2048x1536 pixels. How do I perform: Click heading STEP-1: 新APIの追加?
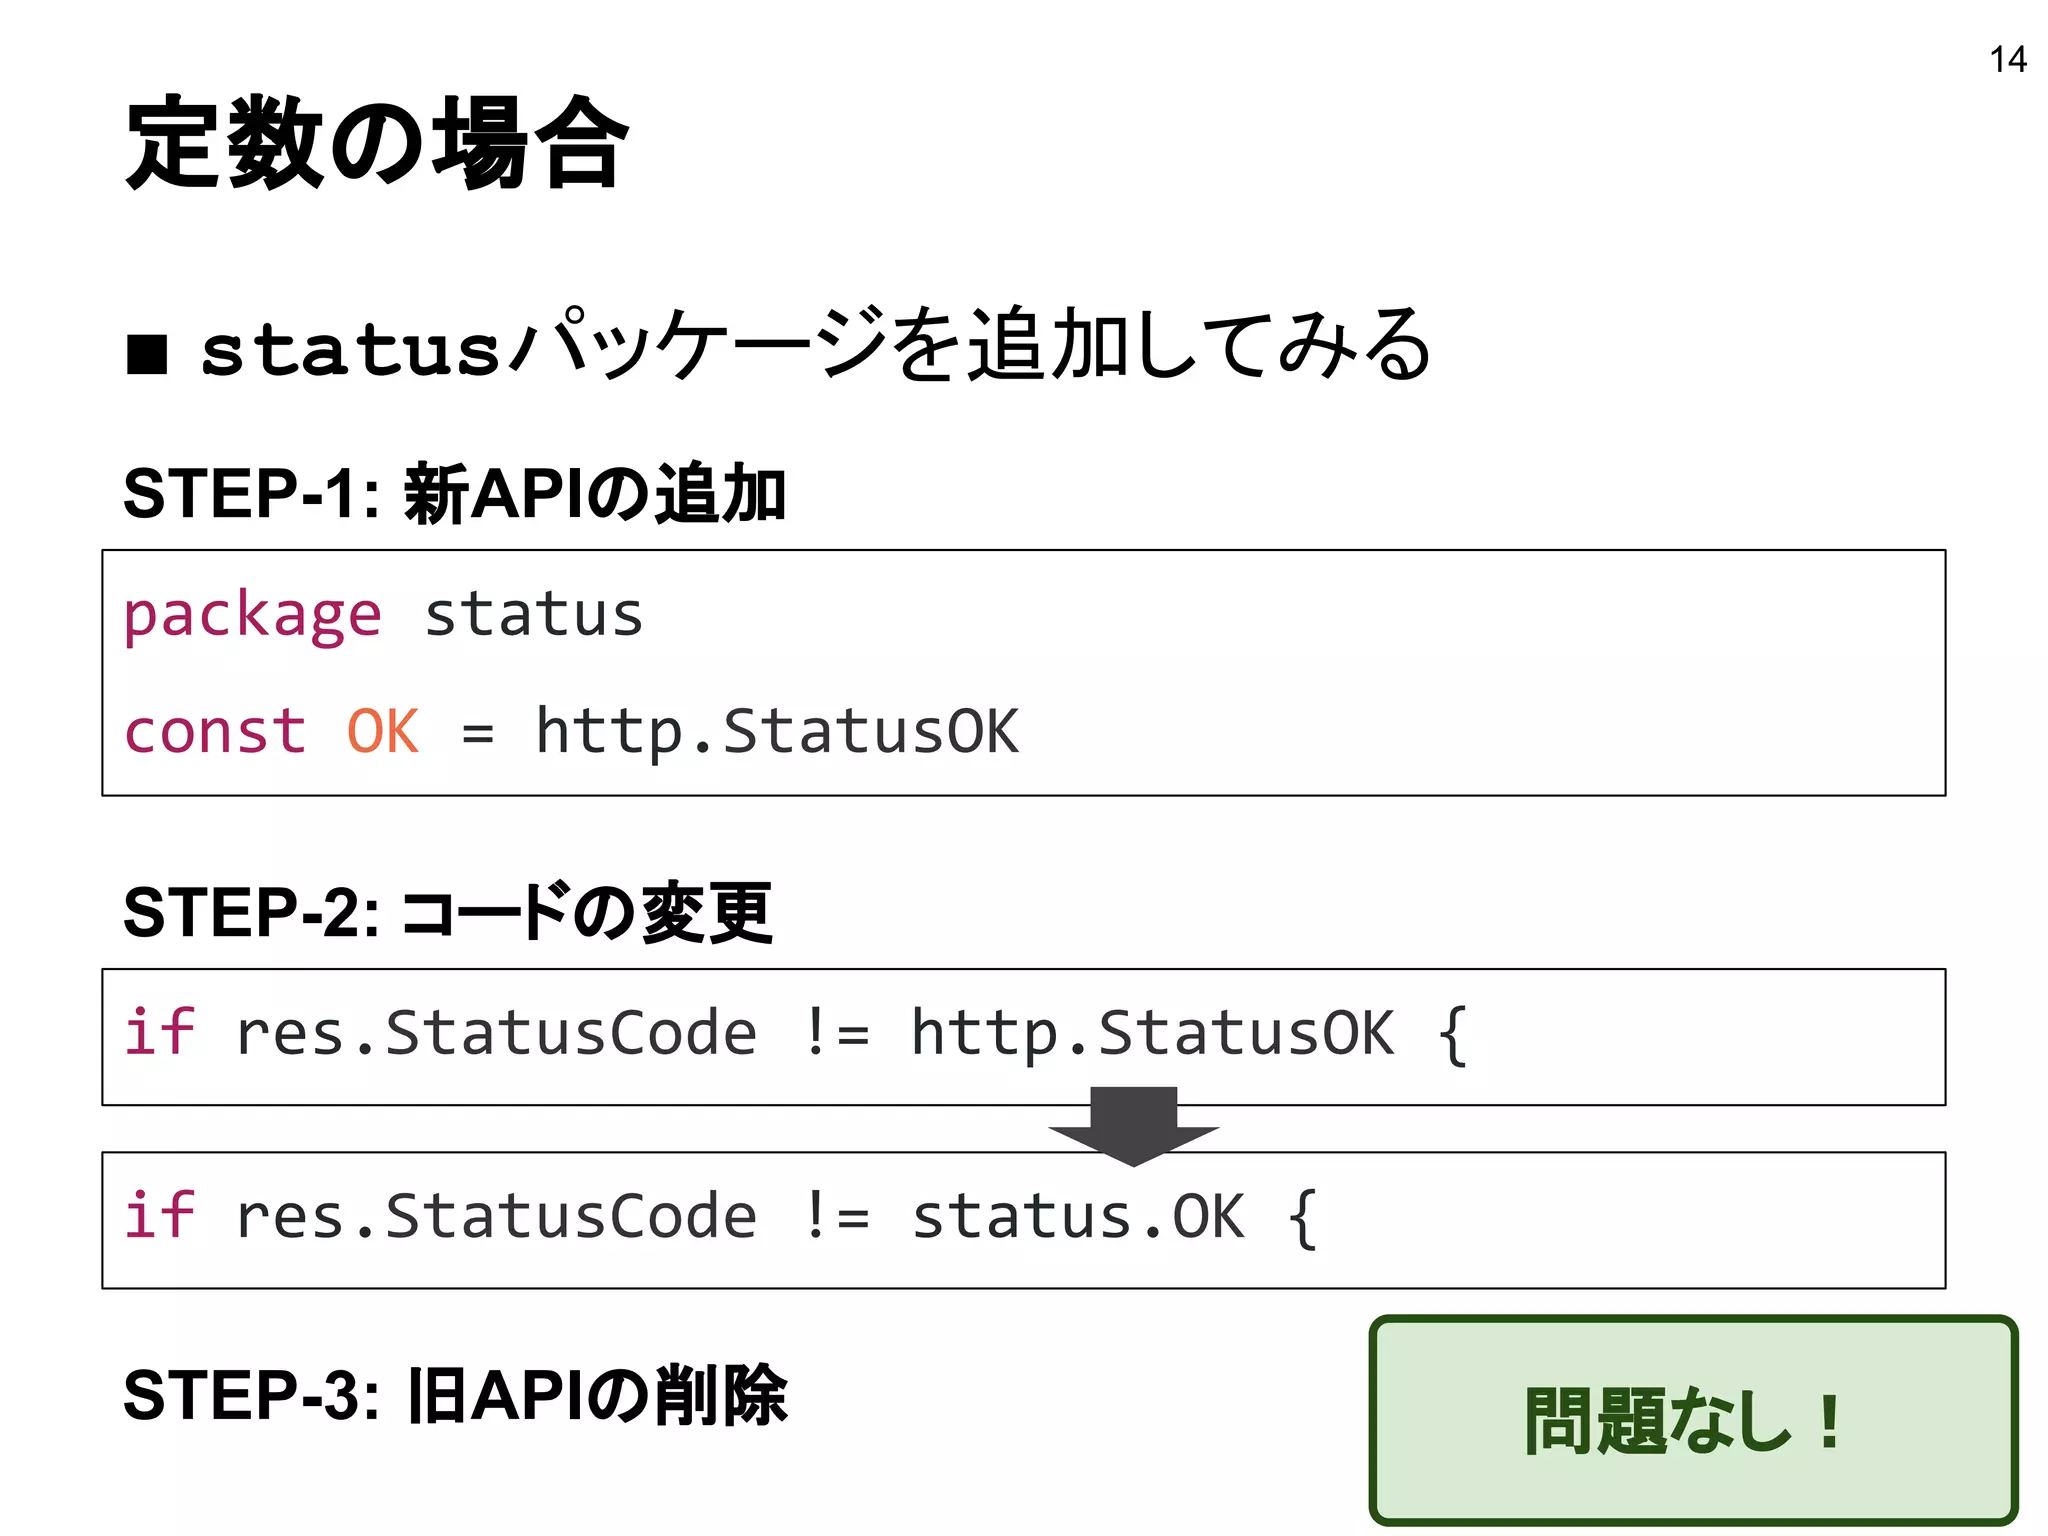pyautogui.click(x=455, y=493)
